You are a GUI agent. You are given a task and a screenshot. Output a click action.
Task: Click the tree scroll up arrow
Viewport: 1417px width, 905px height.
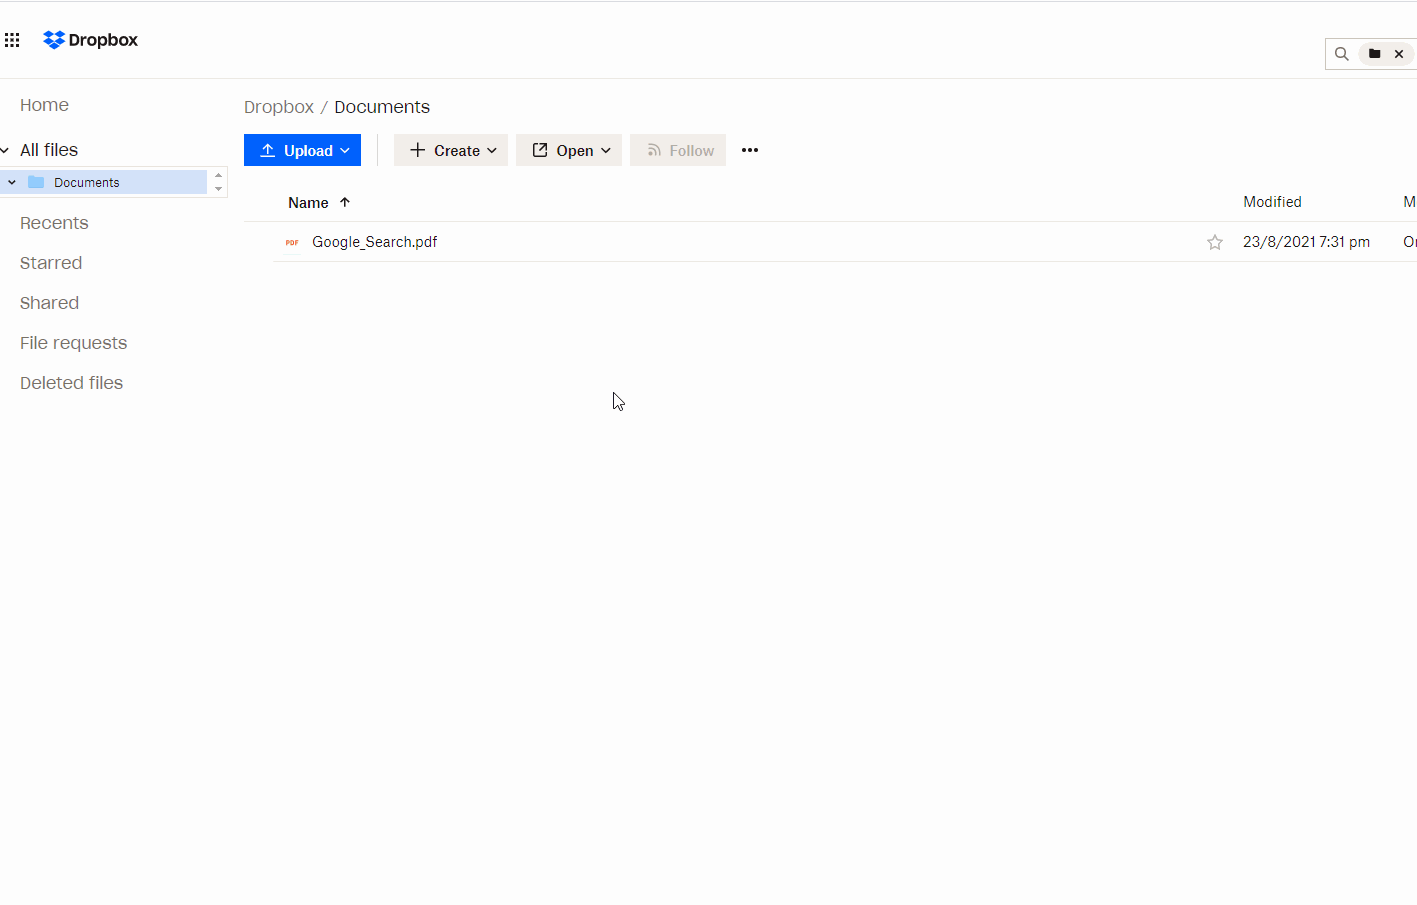click(218, 176)
